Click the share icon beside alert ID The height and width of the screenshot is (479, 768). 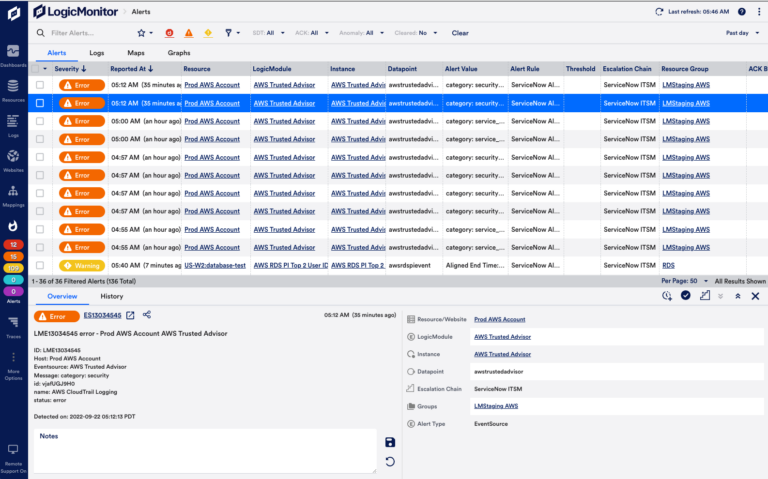(147, 315)
